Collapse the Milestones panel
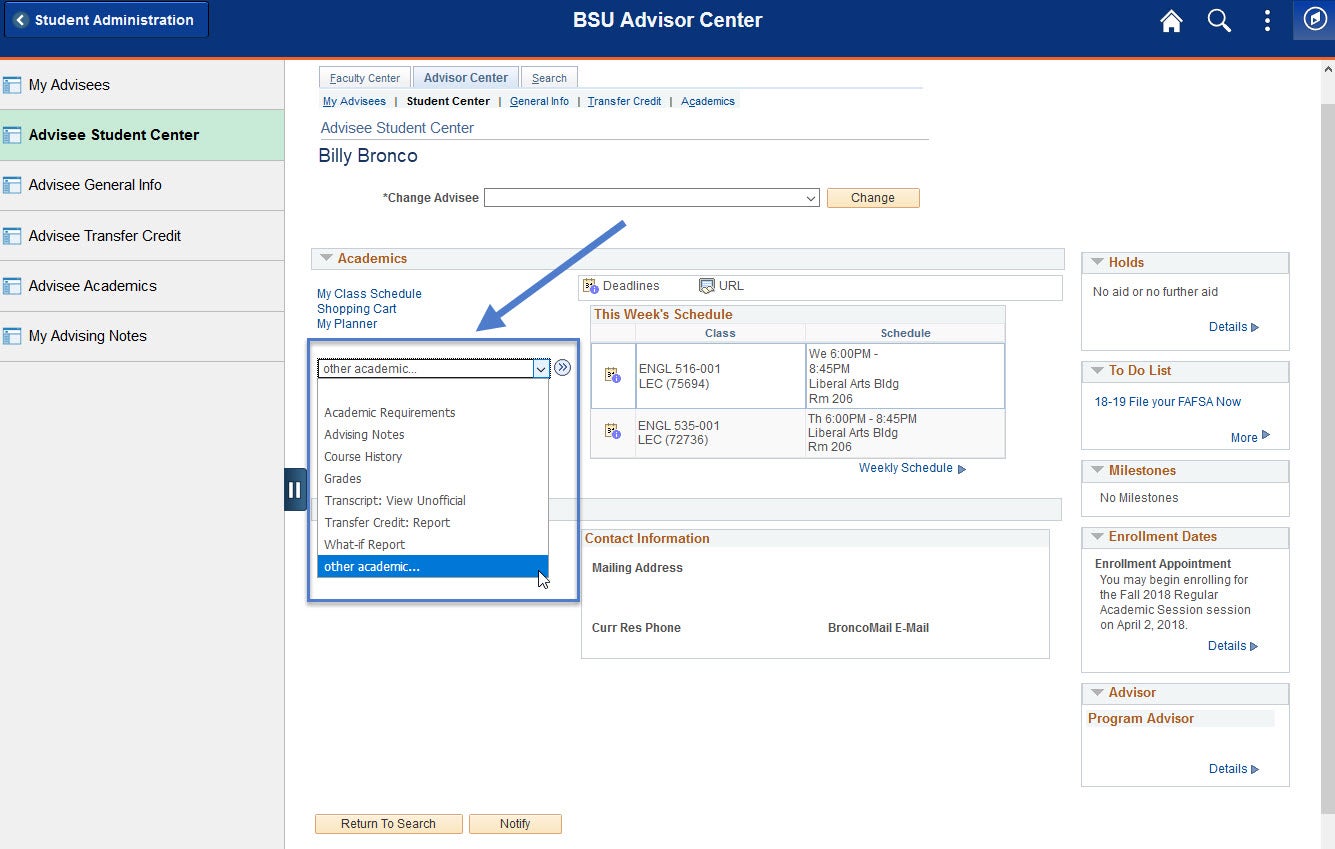The height and width of the screenshot is (849, 1335). pyautogui.click(x=1097, y=470)
